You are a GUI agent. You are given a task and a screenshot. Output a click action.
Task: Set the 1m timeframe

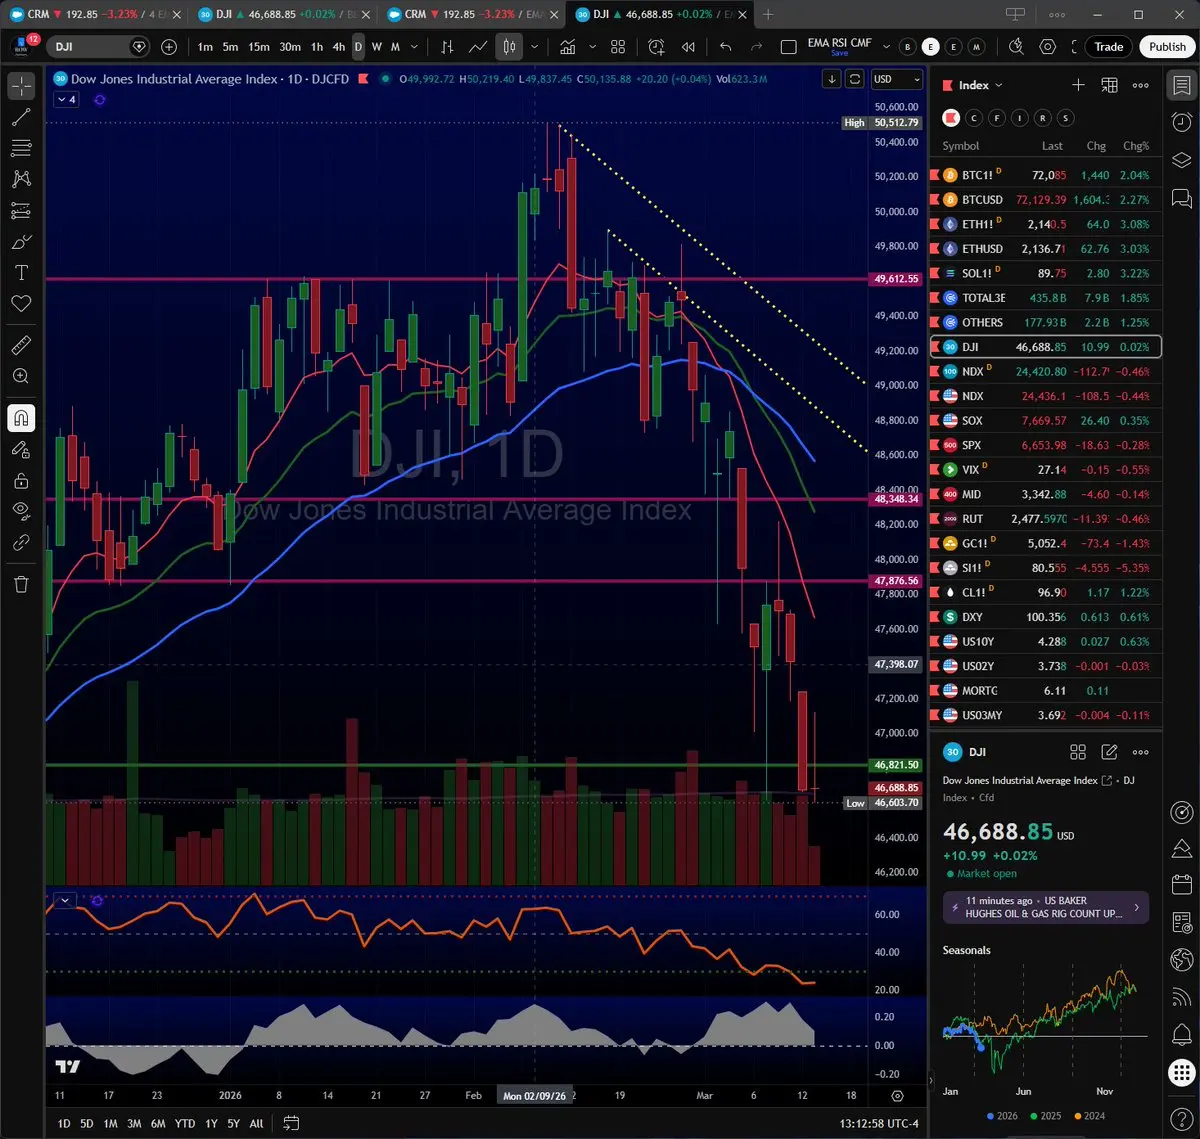[205, 47]
